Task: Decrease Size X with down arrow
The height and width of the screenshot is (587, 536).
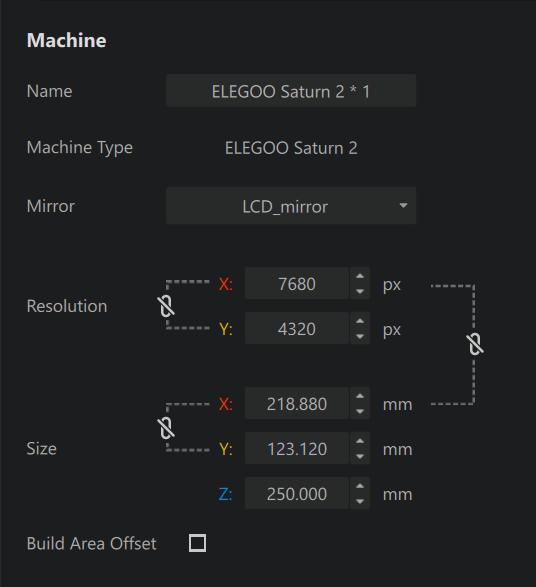Action: (360, 411)
